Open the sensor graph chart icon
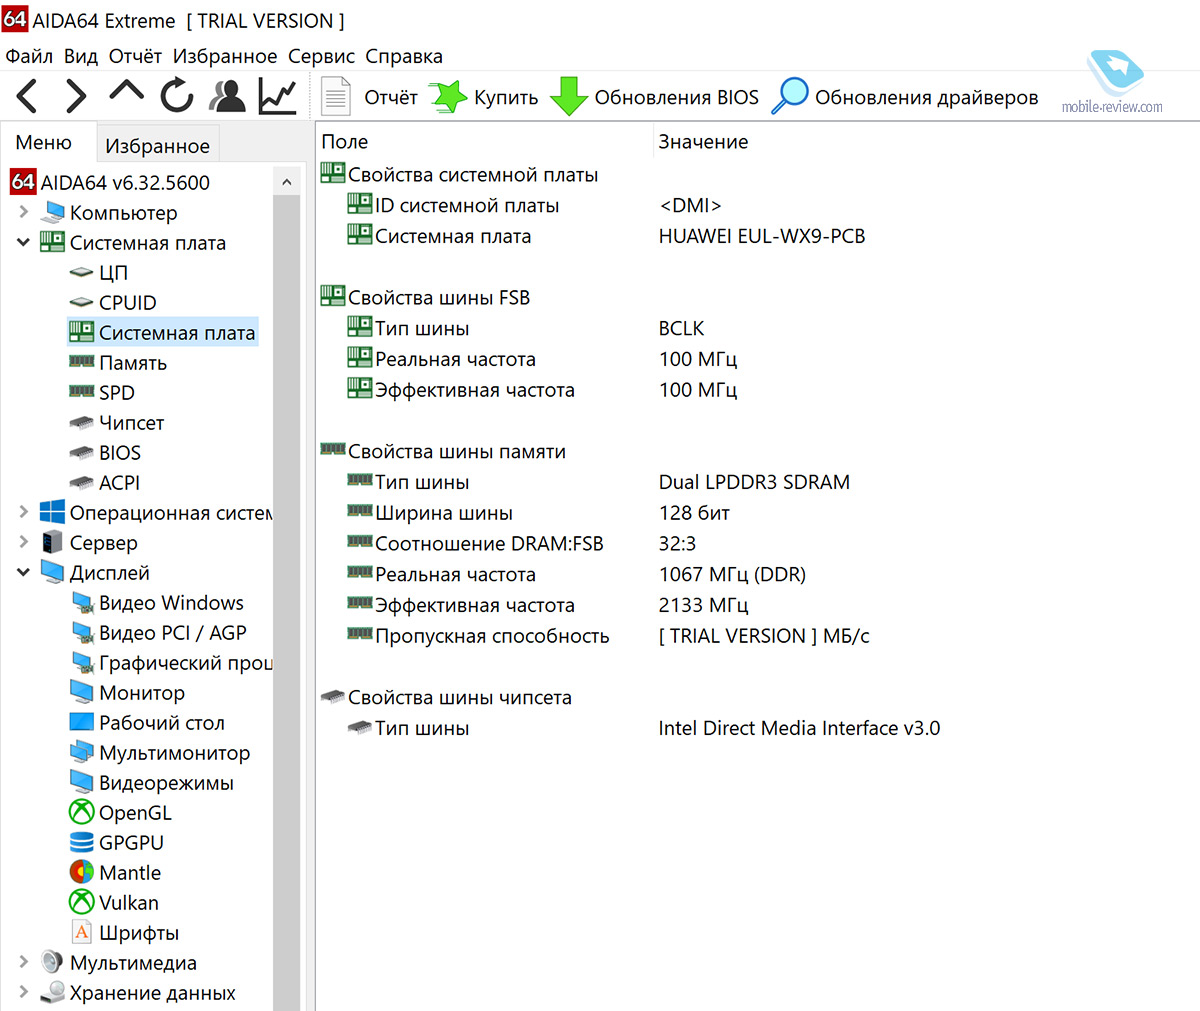The height and width of the screenshot is (1011, 1200). 277,96
